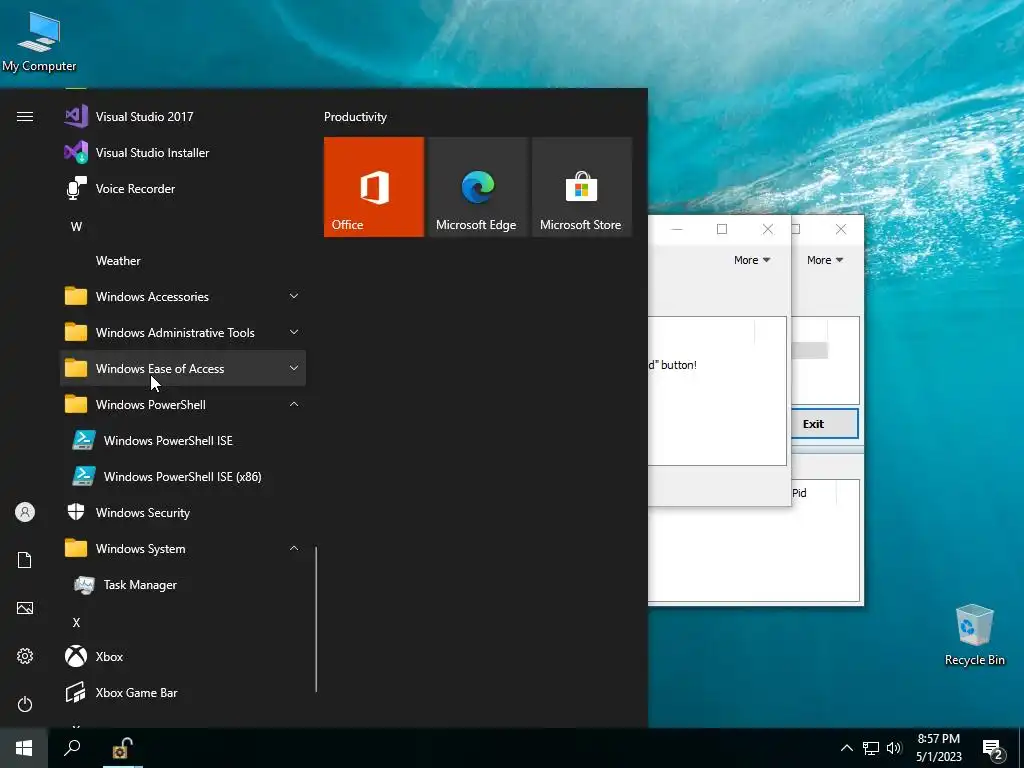The width and height of the screenshot is (1024, 768).
Task: Open More dropdown in front window
Action: click(x=752, y=260)
